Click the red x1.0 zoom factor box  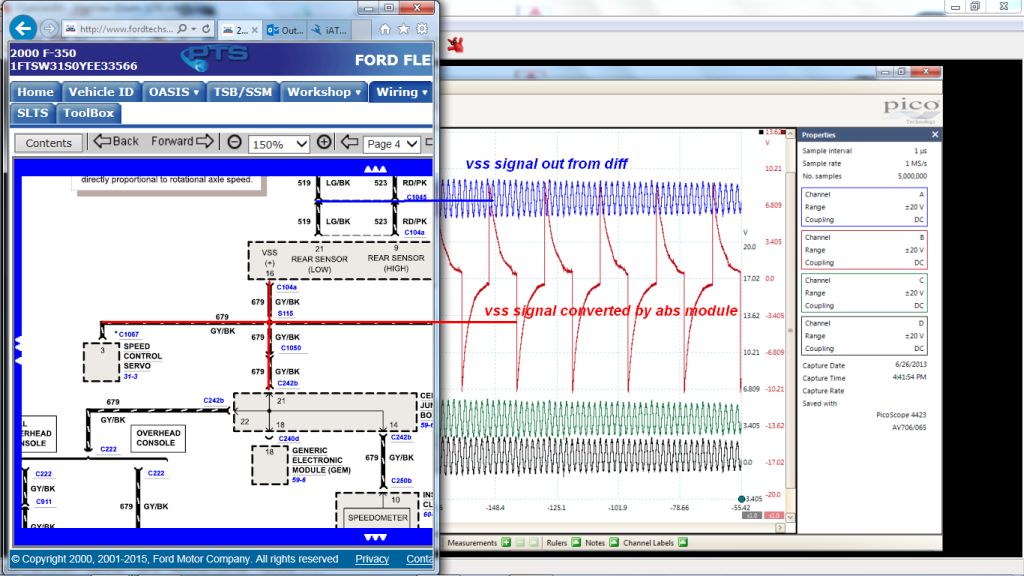[x=773, y=515]
